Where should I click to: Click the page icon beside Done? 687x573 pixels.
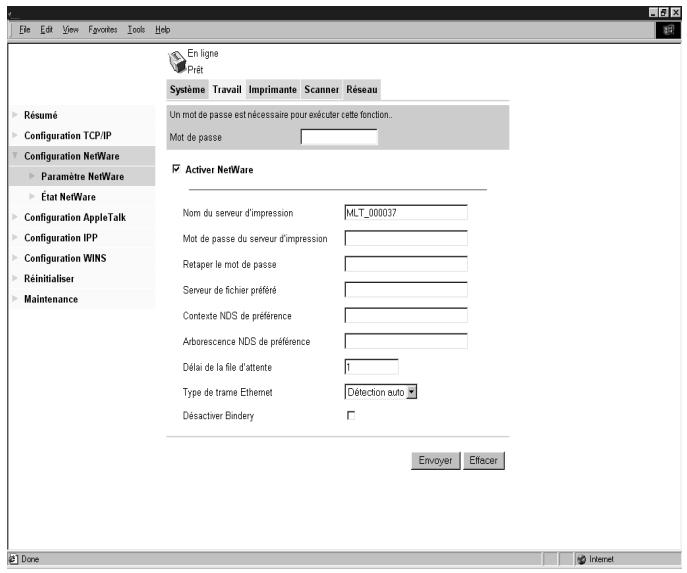coord(14,559)
